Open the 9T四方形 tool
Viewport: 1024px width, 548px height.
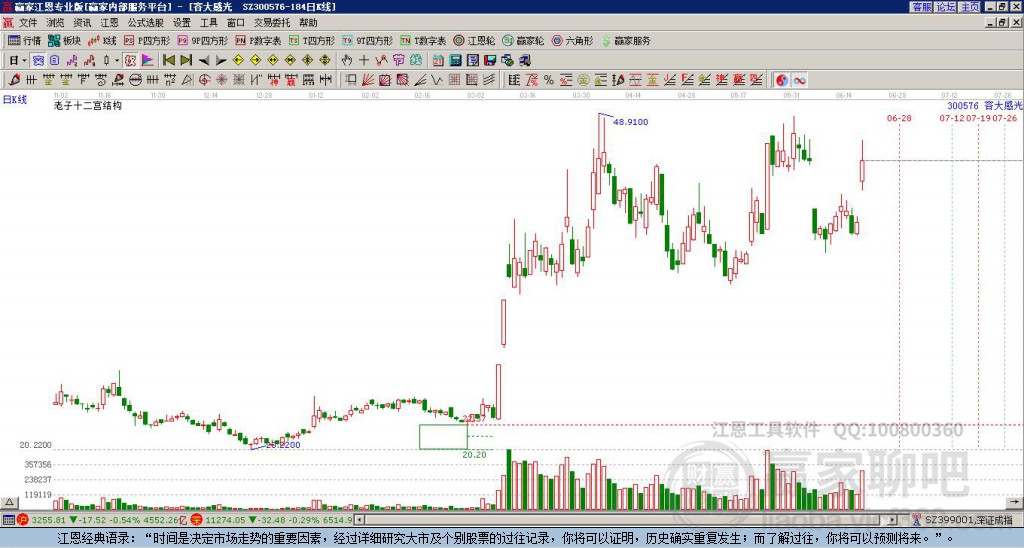[x=368, y=40]
